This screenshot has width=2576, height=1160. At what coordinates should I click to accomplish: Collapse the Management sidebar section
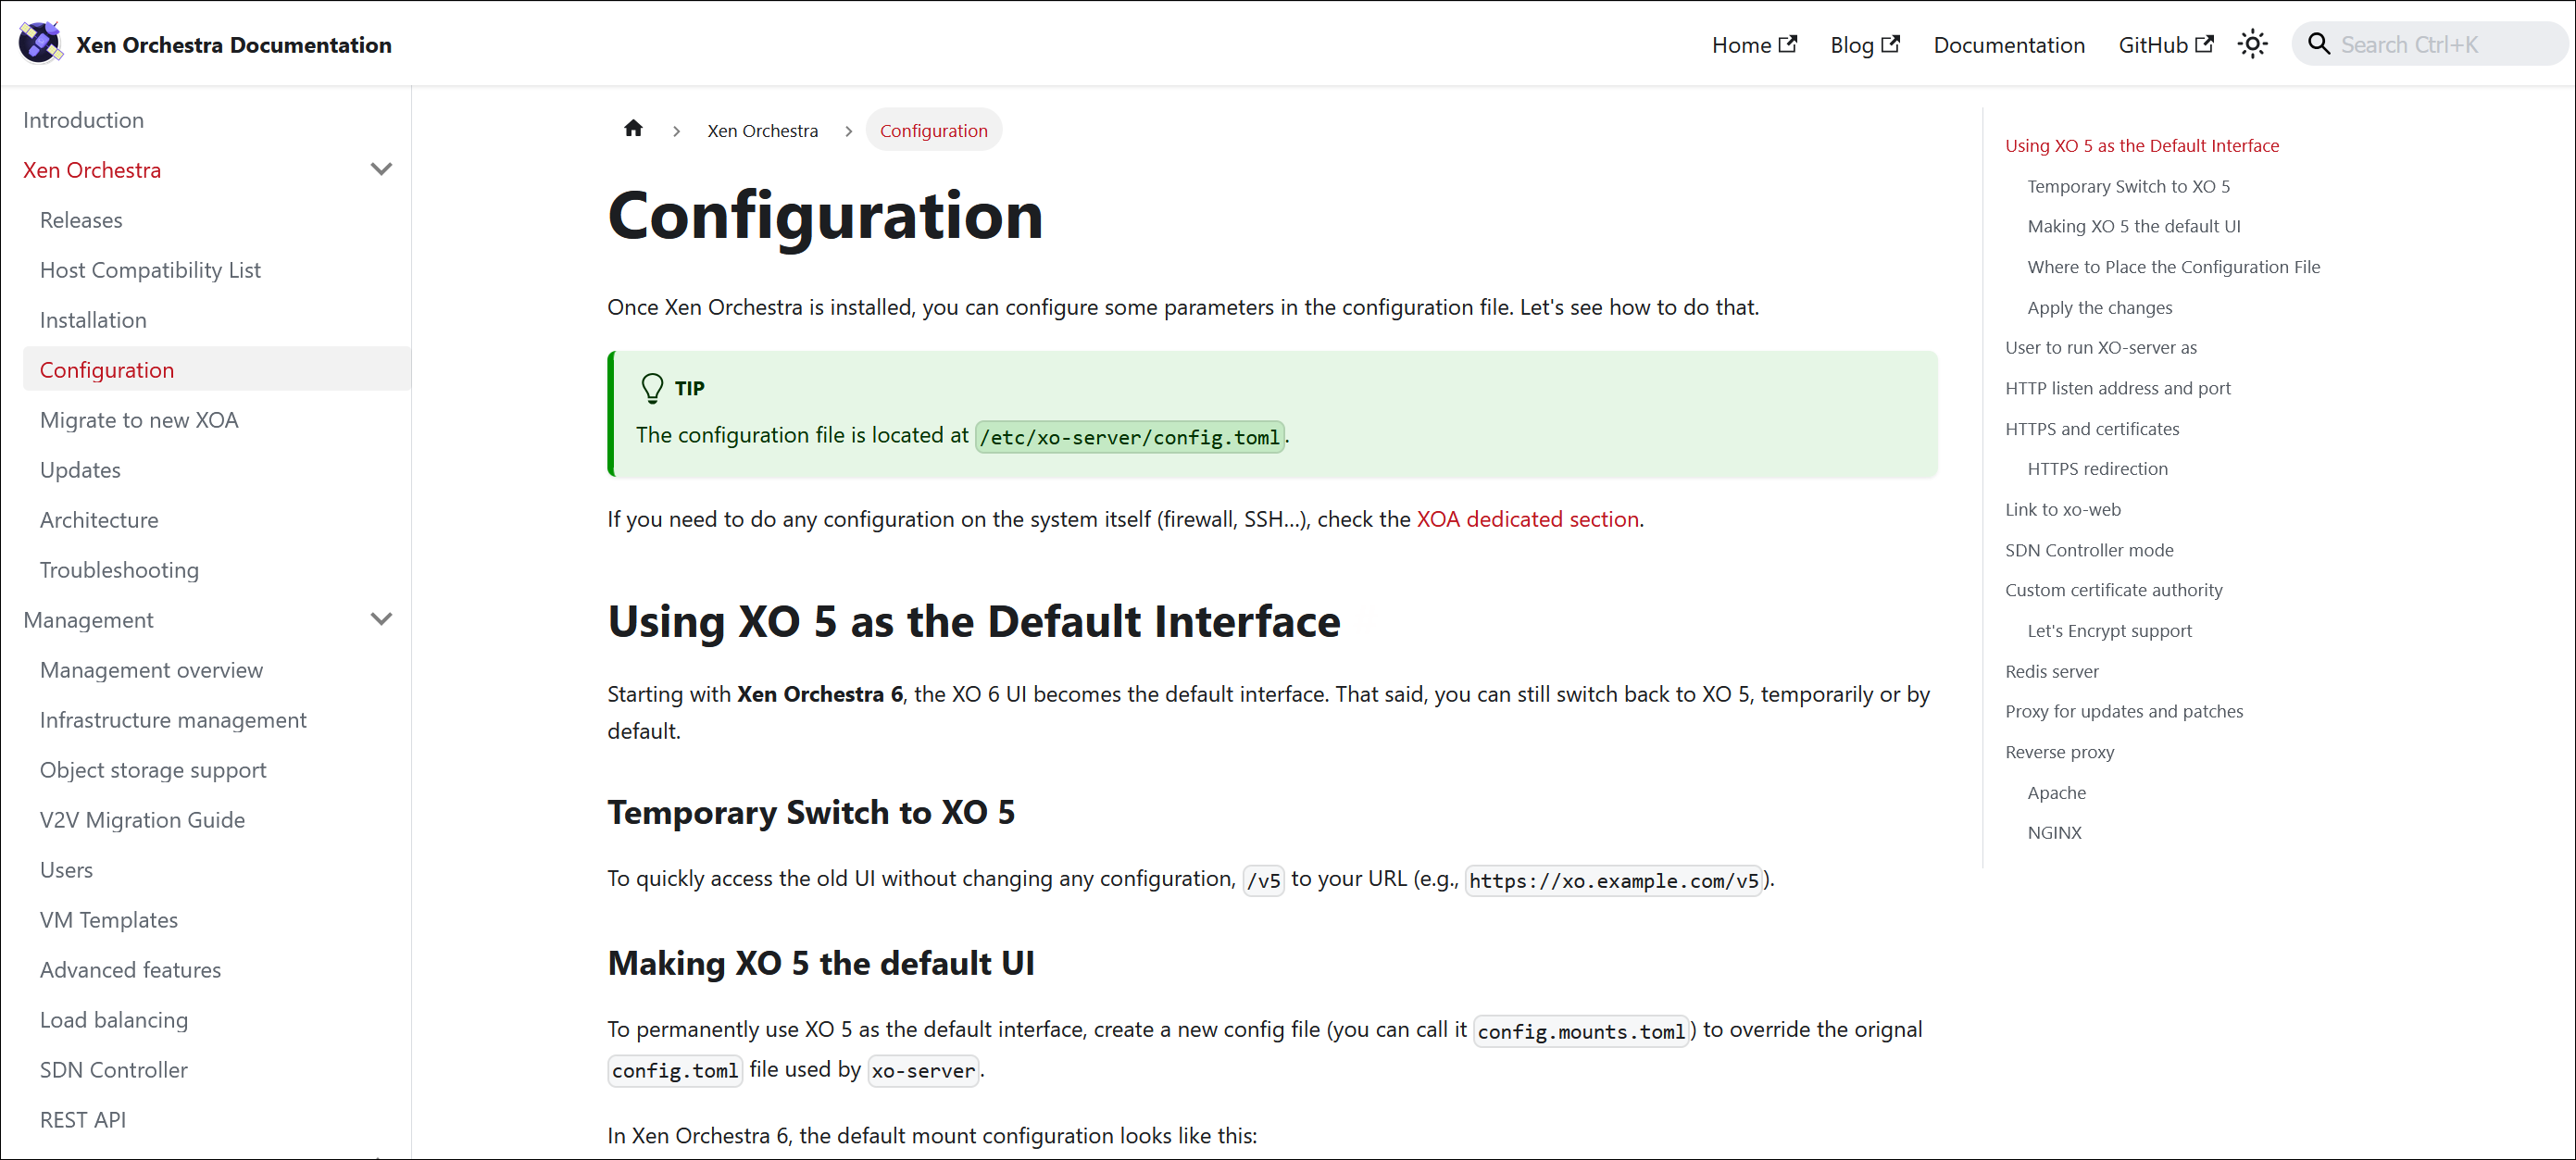(381, 619)
